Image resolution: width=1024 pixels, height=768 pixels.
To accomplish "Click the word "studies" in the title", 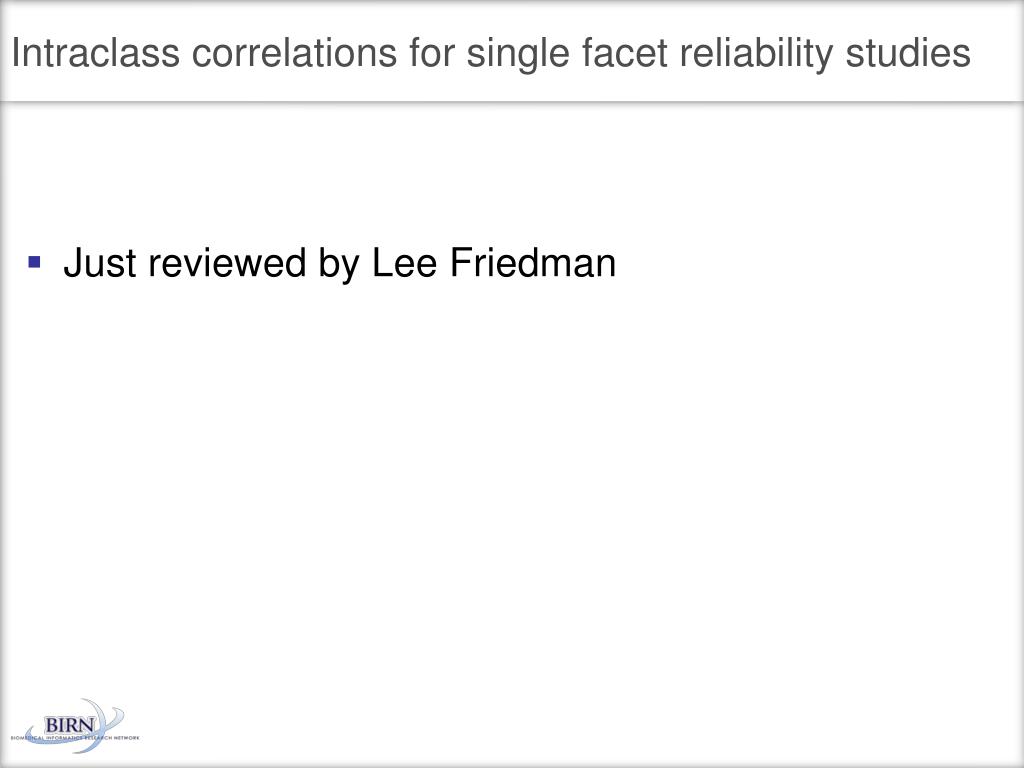I will click(x=908, y=52).
